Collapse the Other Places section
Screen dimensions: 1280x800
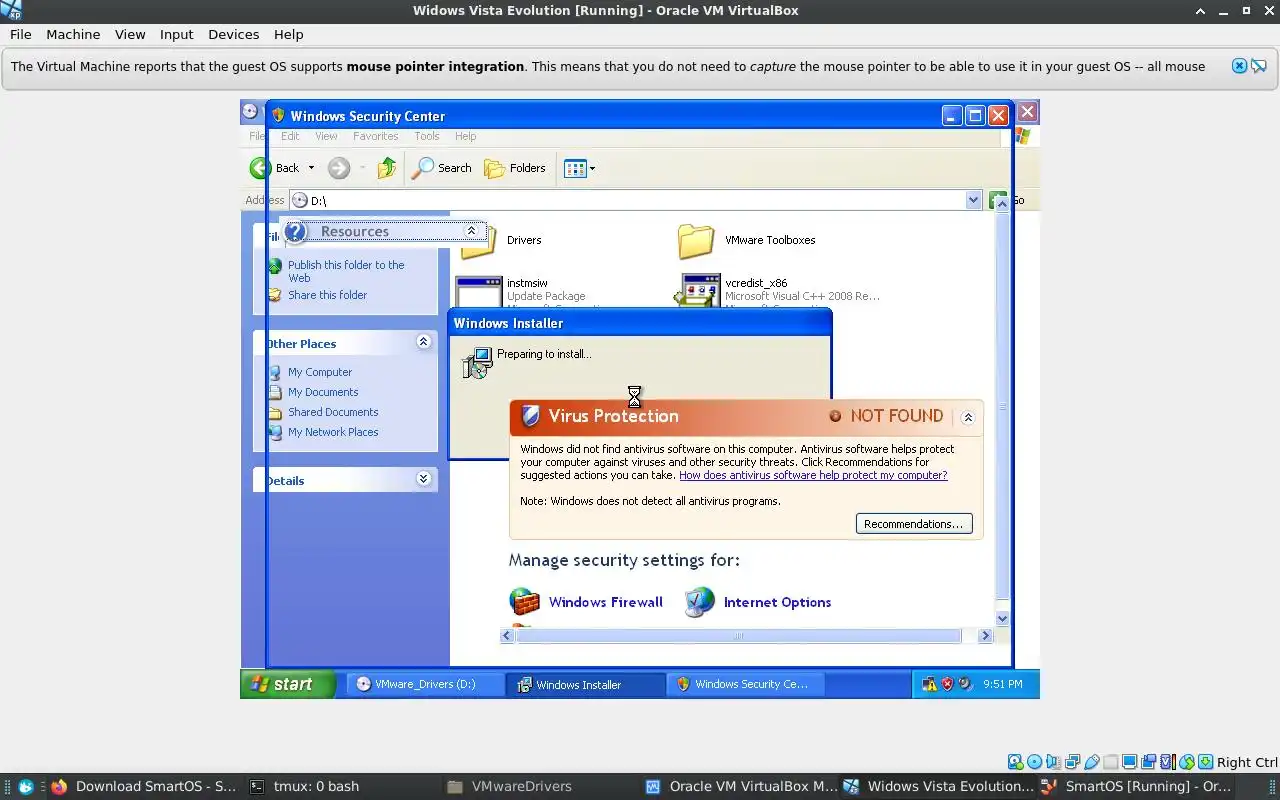coord(423,342)
